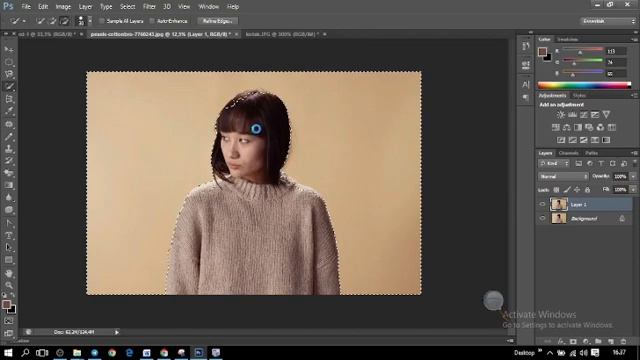Open the brush size picker dropdown
The width and height of the screenshot is (640, 360).
click(90, 21)
